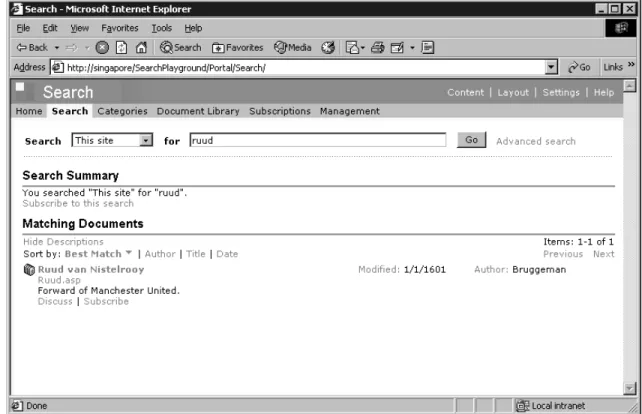Click the Previous results link

[x=563, y=254]
